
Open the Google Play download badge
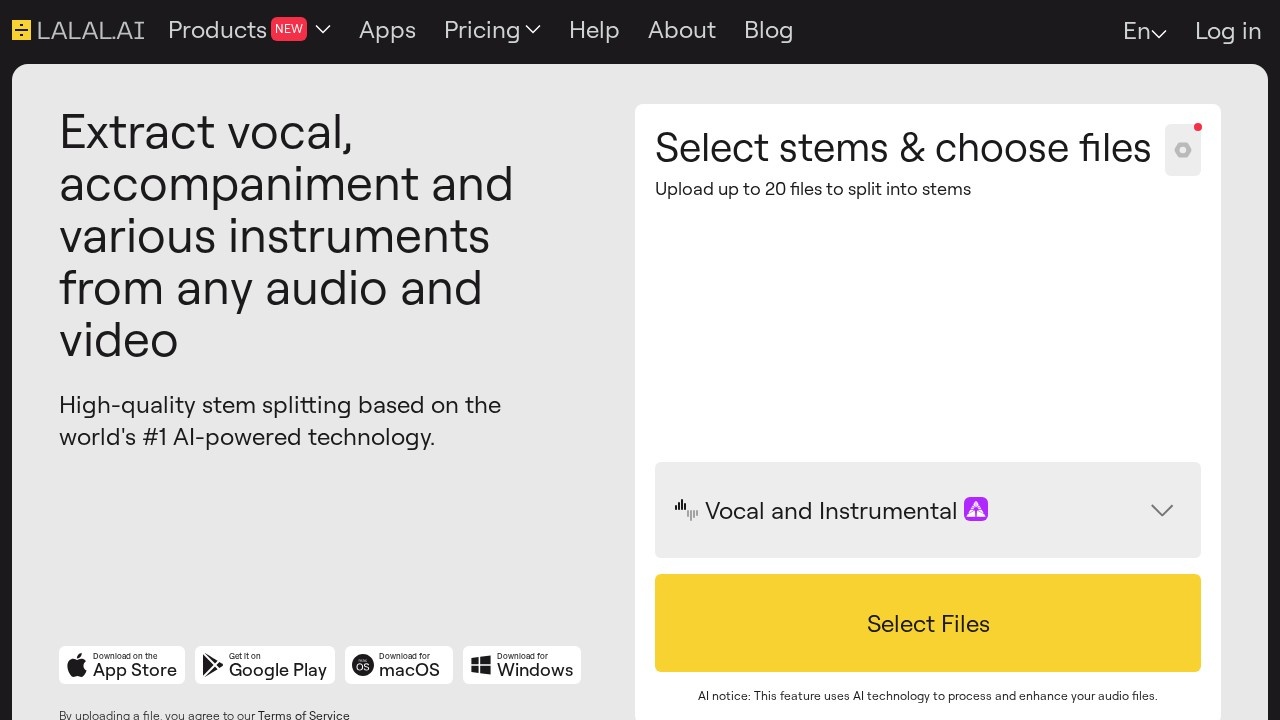[265, 665]
